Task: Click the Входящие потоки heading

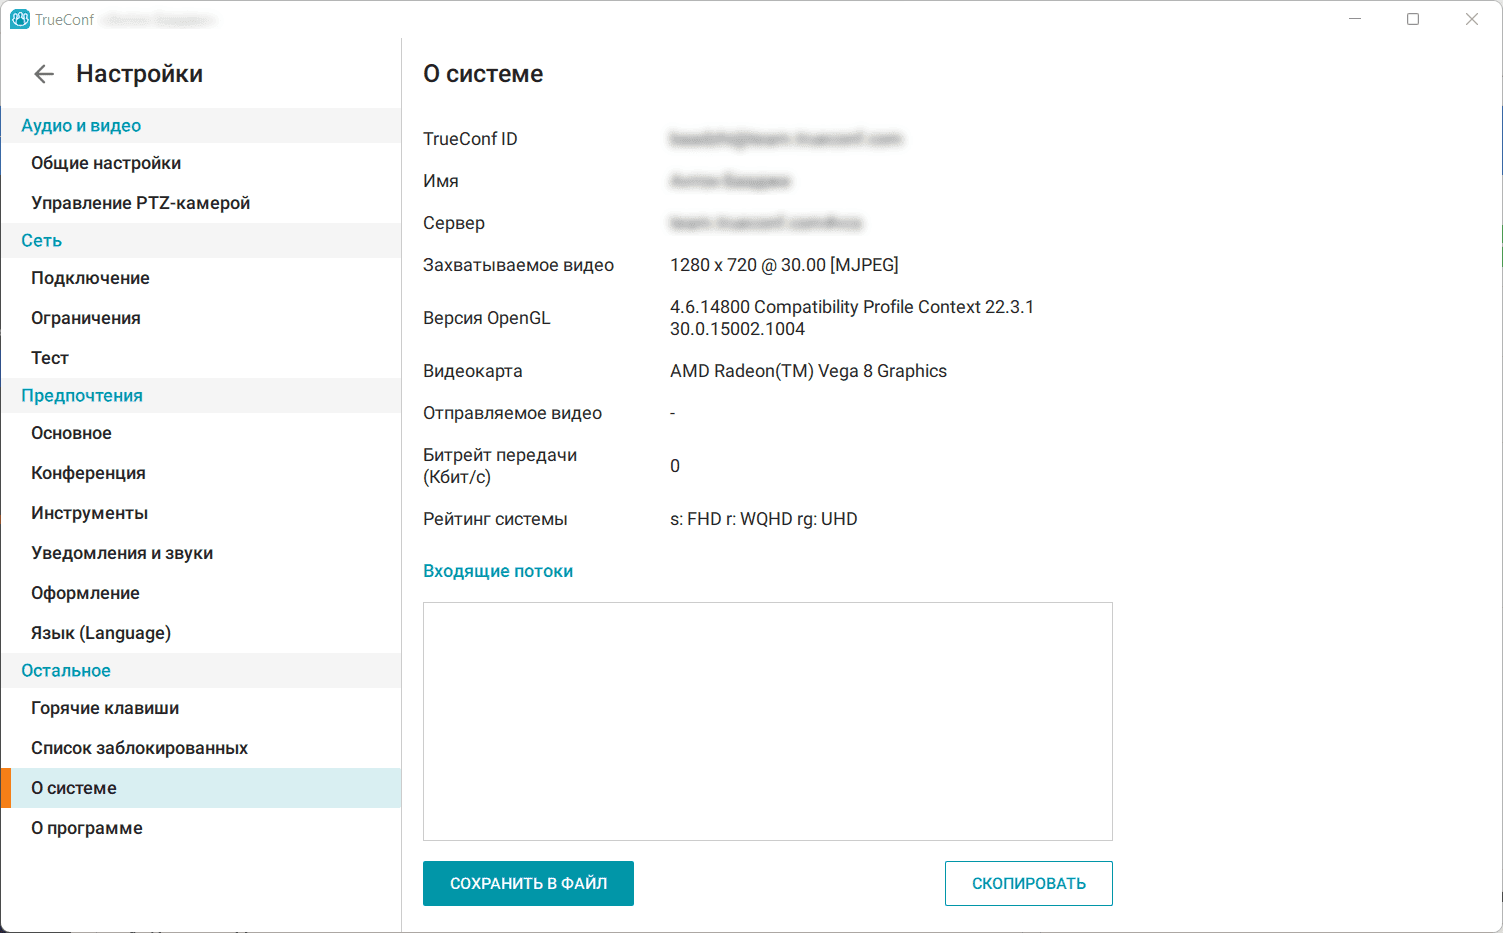Action: (x=498, y=571)
